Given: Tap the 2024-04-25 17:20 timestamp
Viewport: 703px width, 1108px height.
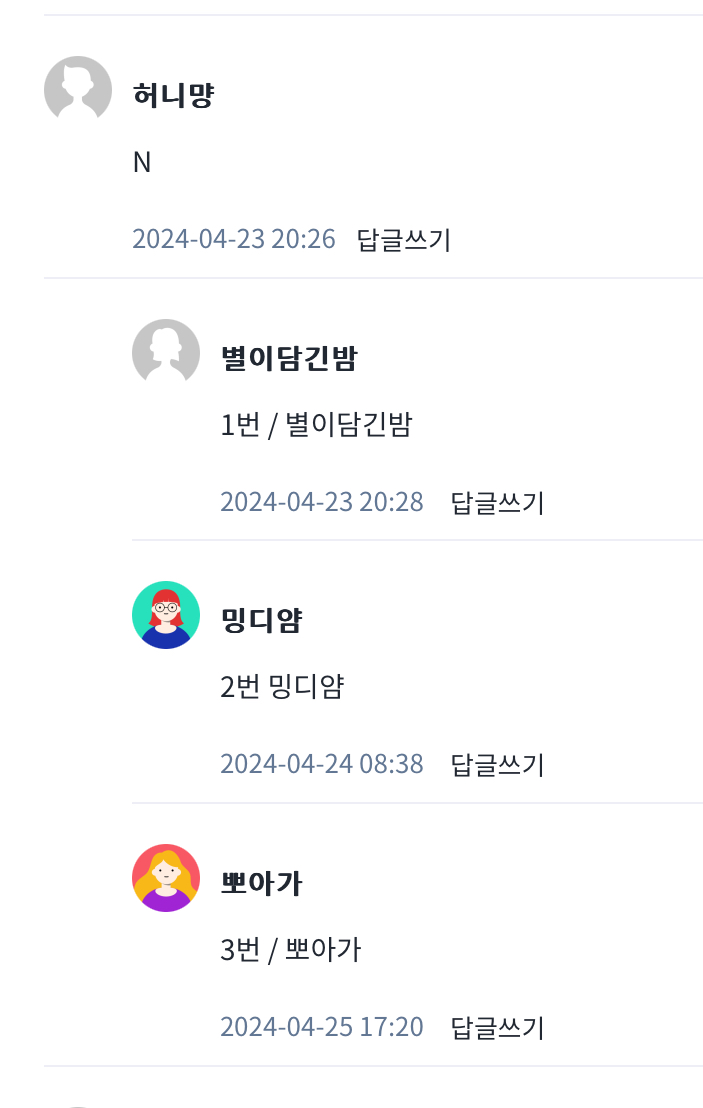Looking at the screenshot, I should click(322, 1027).
